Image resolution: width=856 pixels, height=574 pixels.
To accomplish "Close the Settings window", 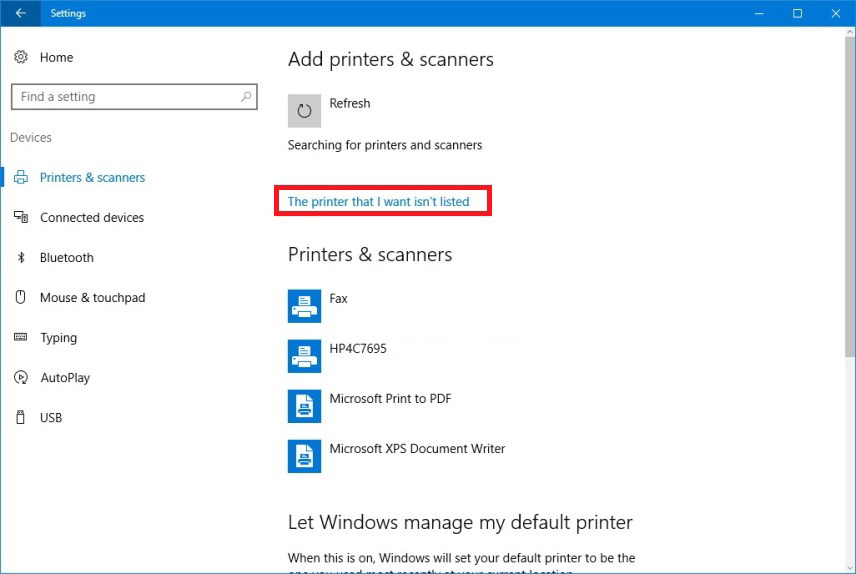I will click(836, 13).
